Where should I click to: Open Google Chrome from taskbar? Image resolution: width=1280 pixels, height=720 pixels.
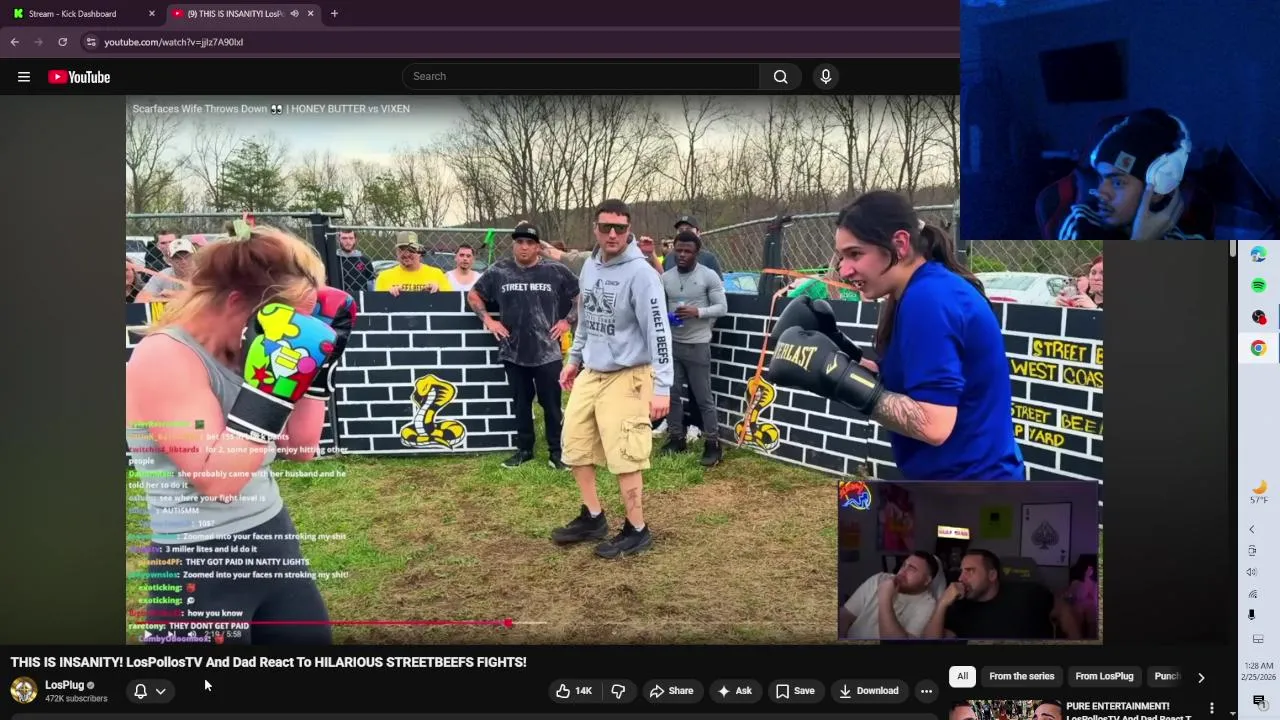click(1258, 348)
